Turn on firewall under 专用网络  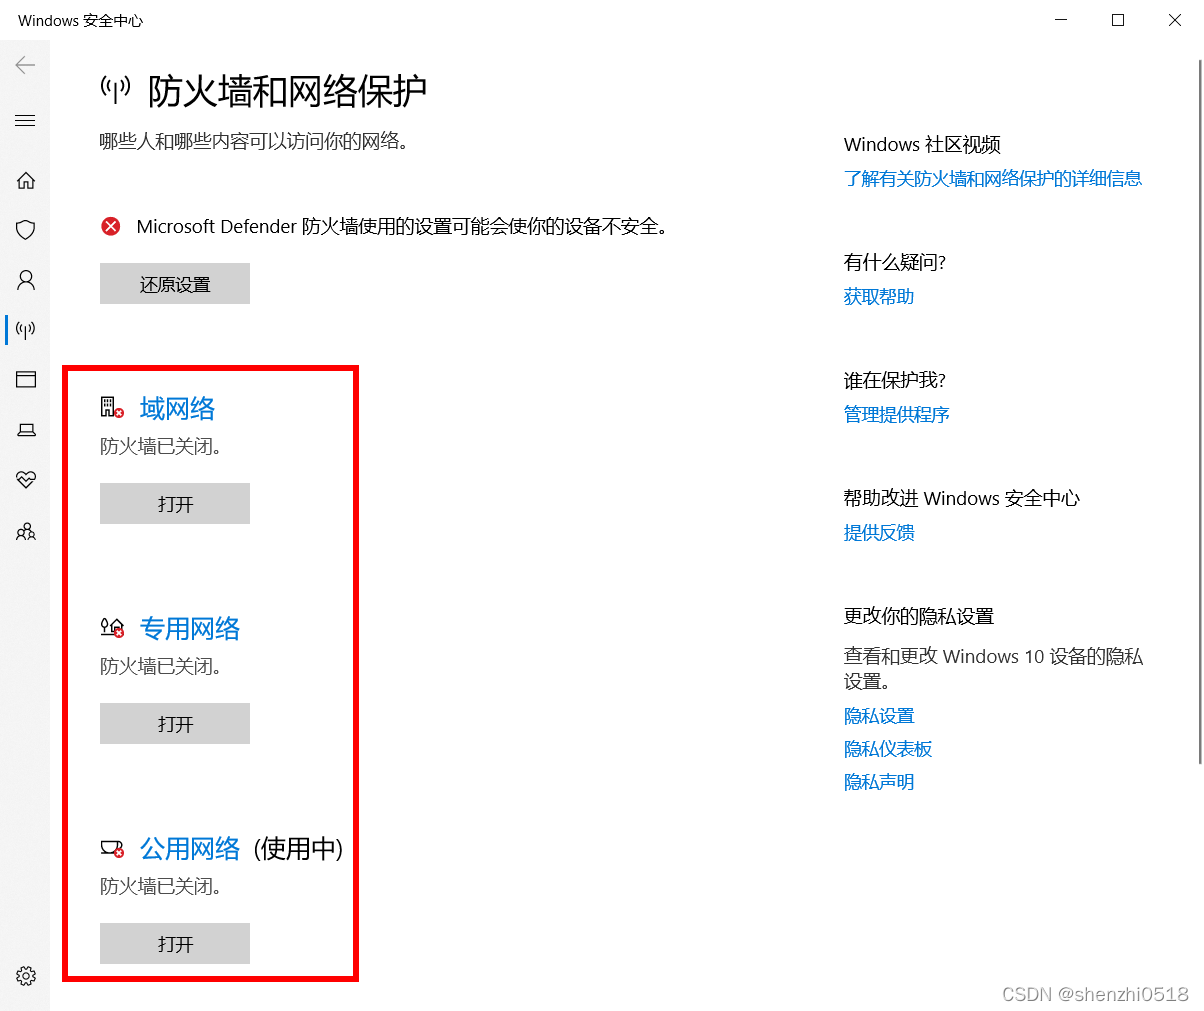[x=175, y=724]
